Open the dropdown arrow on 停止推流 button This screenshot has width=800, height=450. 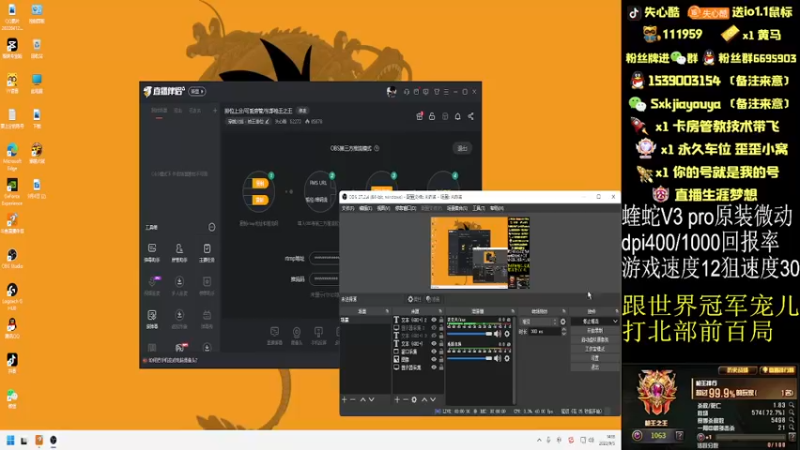pos(615,321)
